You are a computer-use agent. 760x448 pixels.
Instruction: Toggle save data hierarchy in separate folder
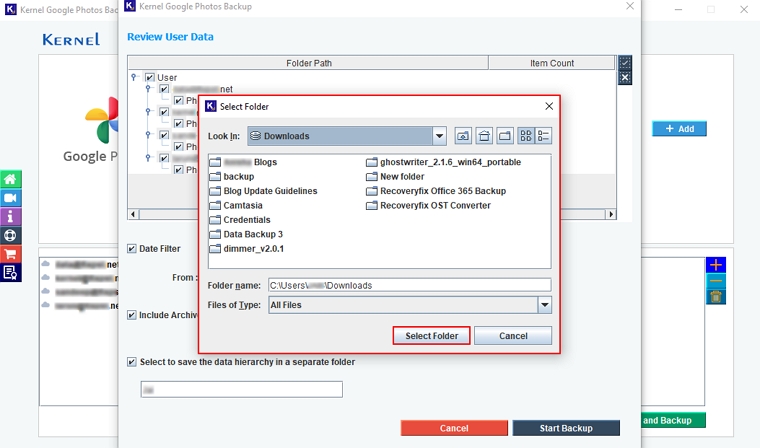[x=132, y=362]
